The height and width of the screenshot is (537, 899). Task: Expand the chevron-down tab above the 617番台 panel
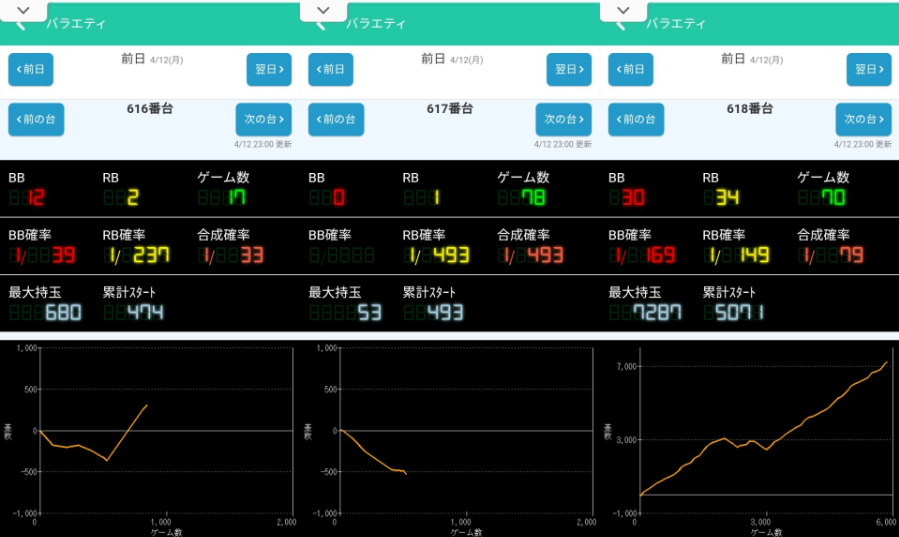323,9
